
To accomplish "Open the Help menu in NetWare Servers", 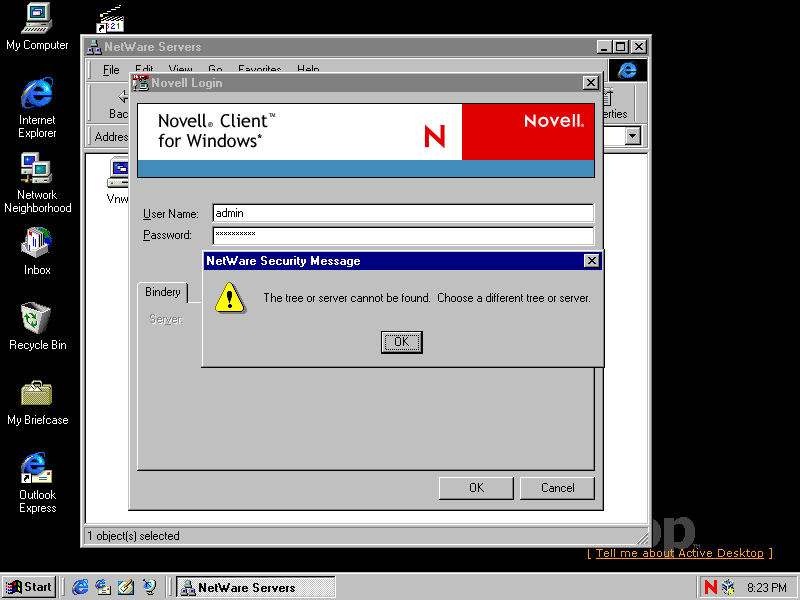I will 308,69.
